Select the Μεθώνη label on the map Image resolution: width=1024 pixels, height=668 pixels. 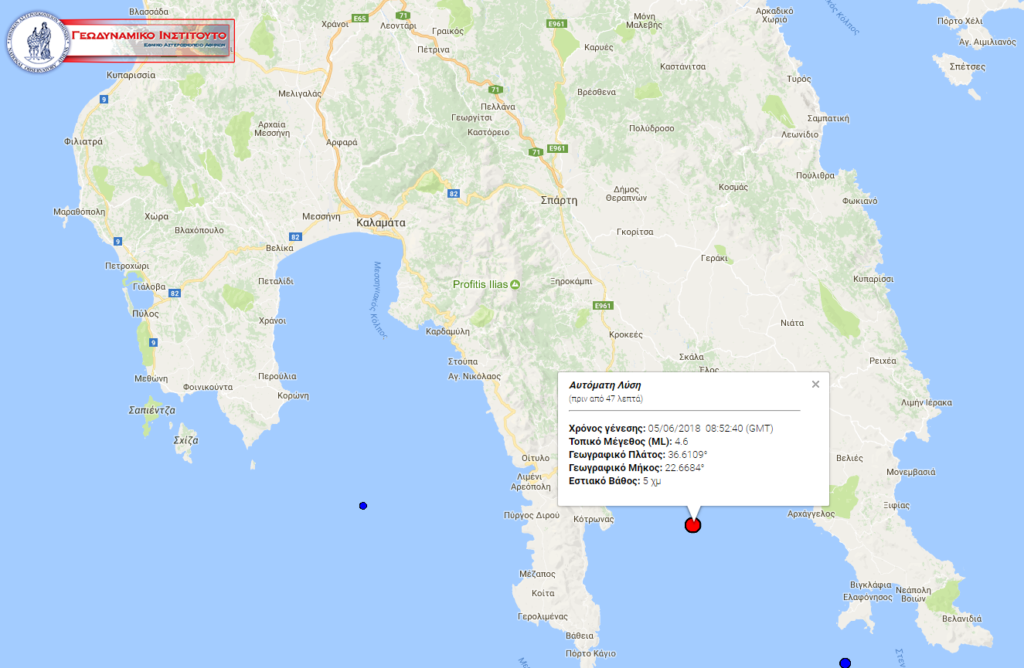(x=151, y=379)
